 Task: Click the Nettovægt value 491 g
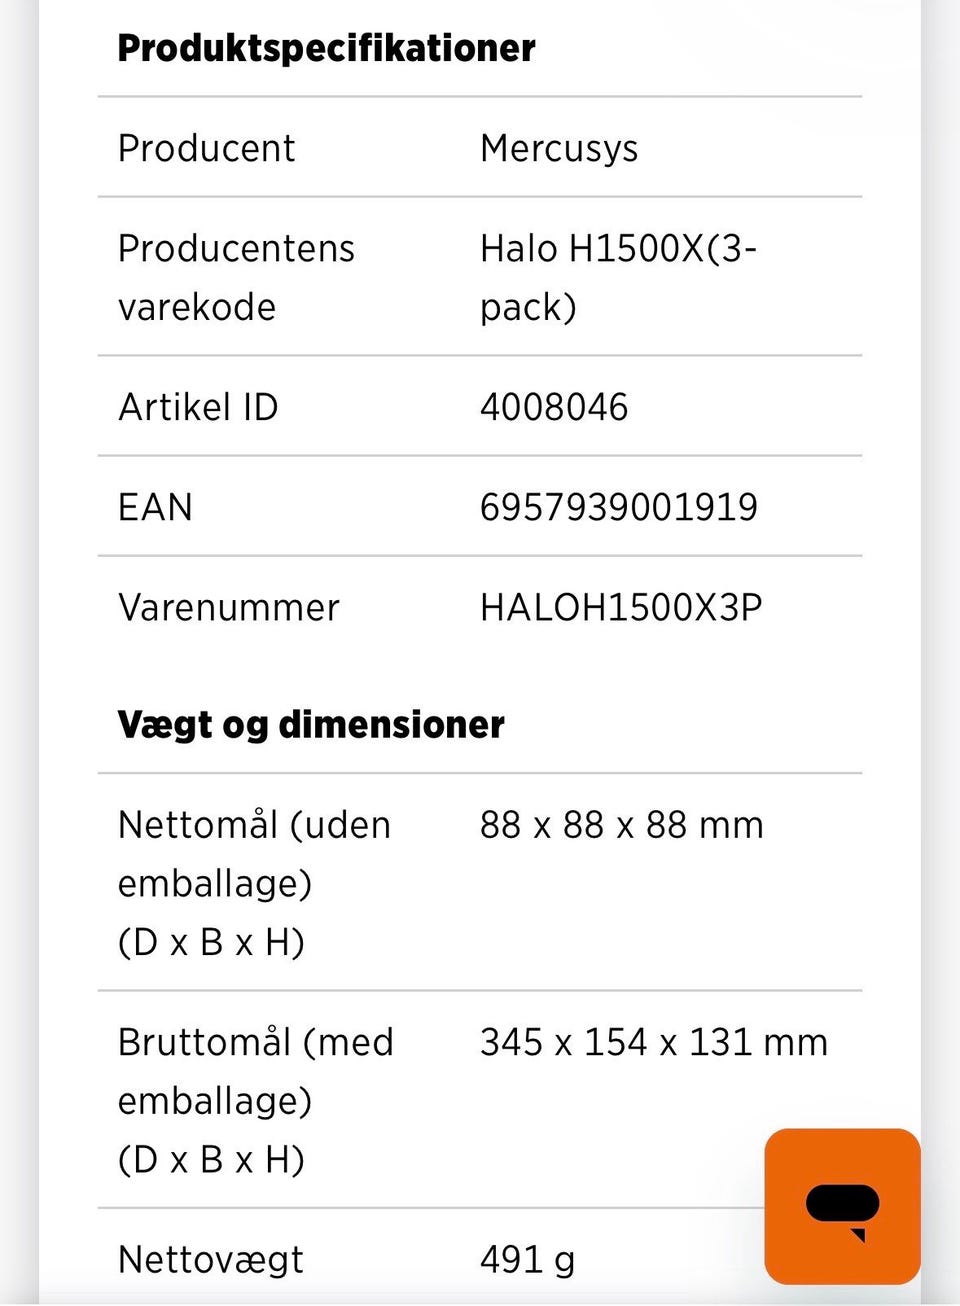[528, 1260]
